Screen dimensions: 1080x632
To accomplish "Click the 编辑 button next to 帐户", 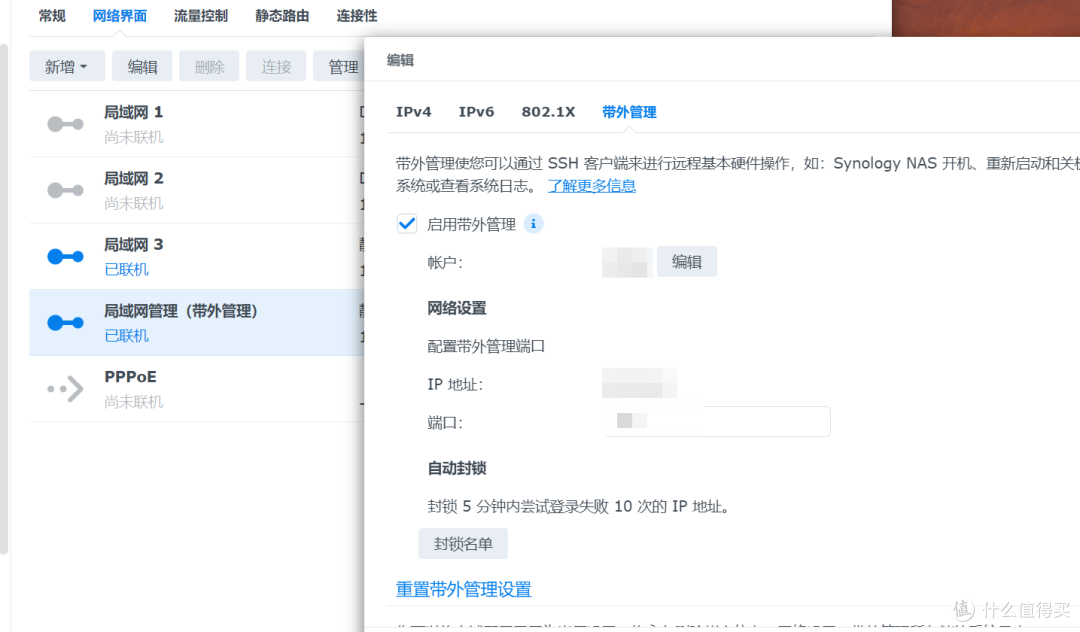I will (686, 261).
